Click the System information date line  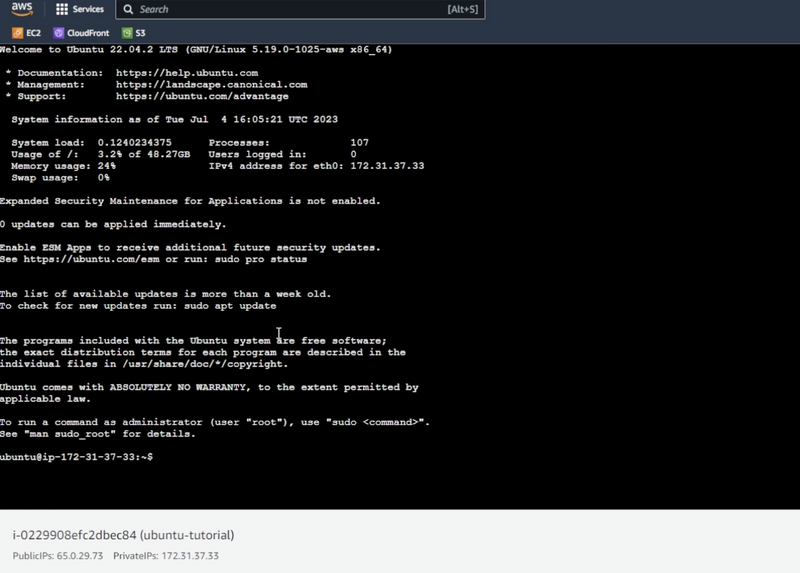point(174,119)
